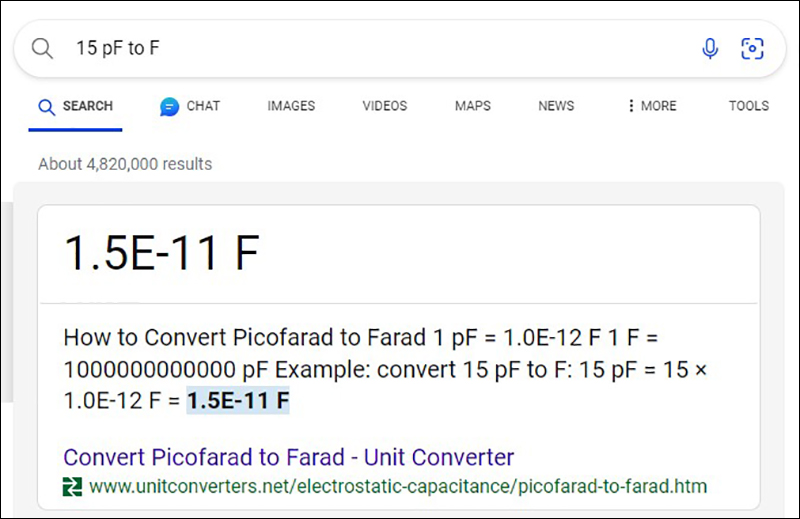This screenshot has width=800, height=519.
Task: Switch to the IMAGES tab
Action: pos(291,106)
